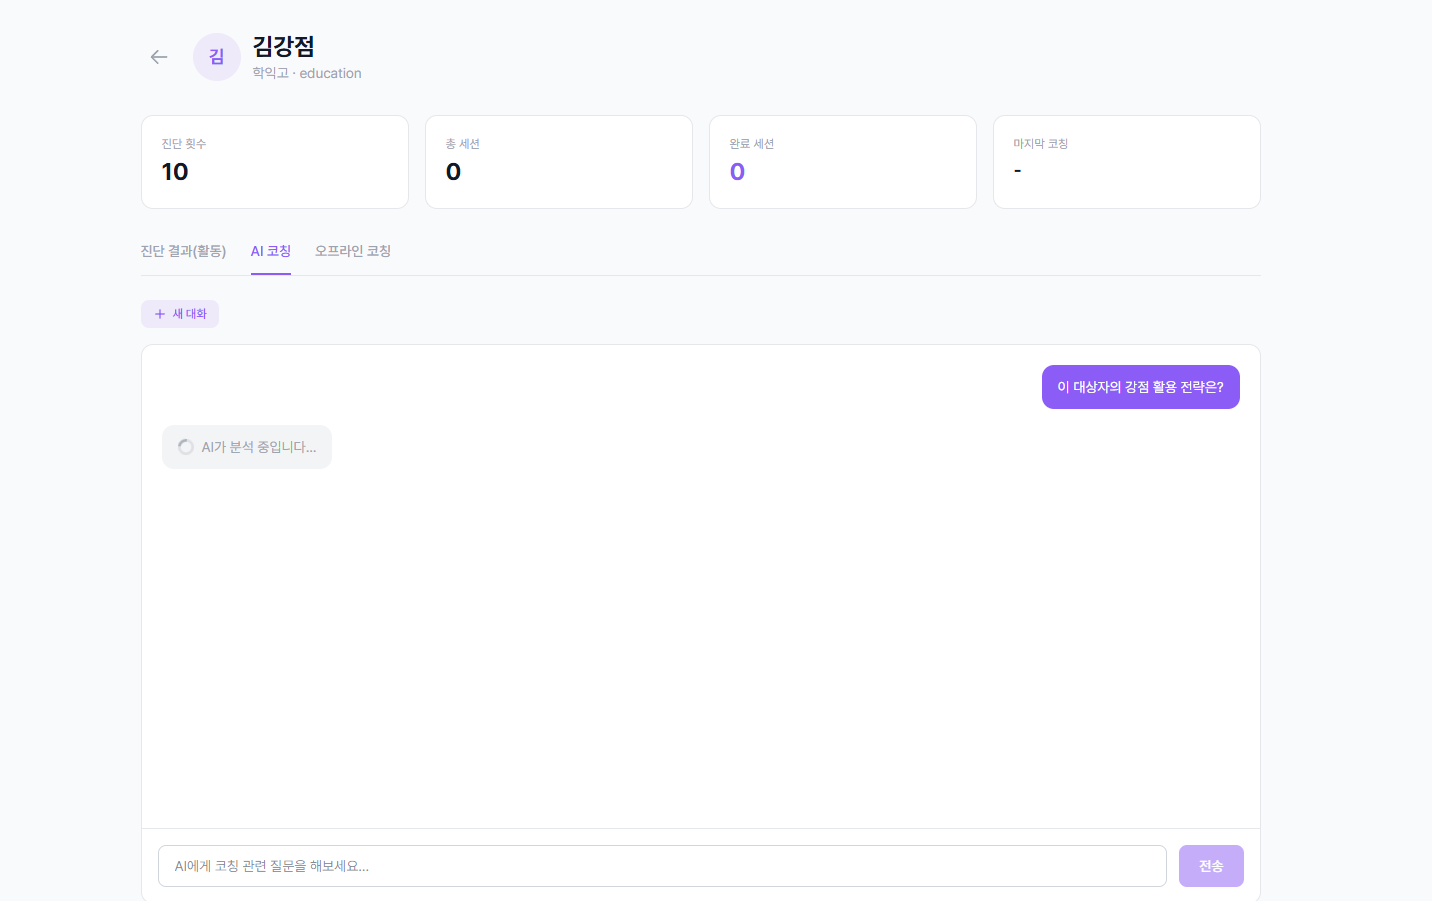This screenshot has width=1432, height=901.
Task: Click the 총 세션 stat card
Action: click(558, 162)
